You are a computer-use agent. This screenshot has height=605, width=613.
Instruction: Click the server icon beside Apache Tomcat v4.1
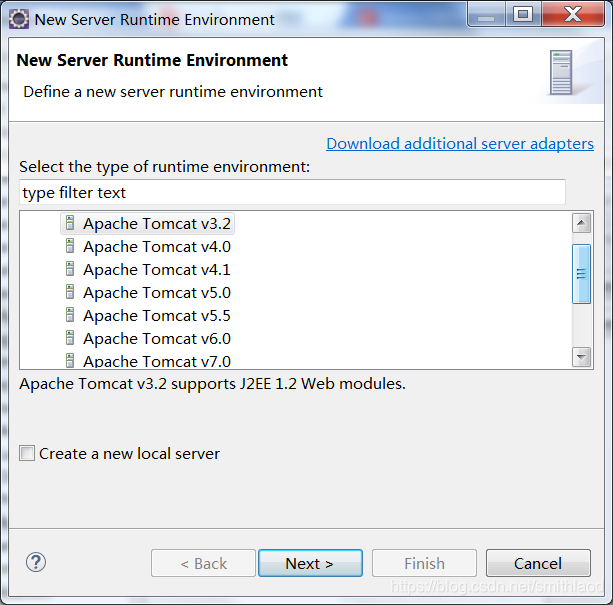pyautogui.click(x=70, y=269)
